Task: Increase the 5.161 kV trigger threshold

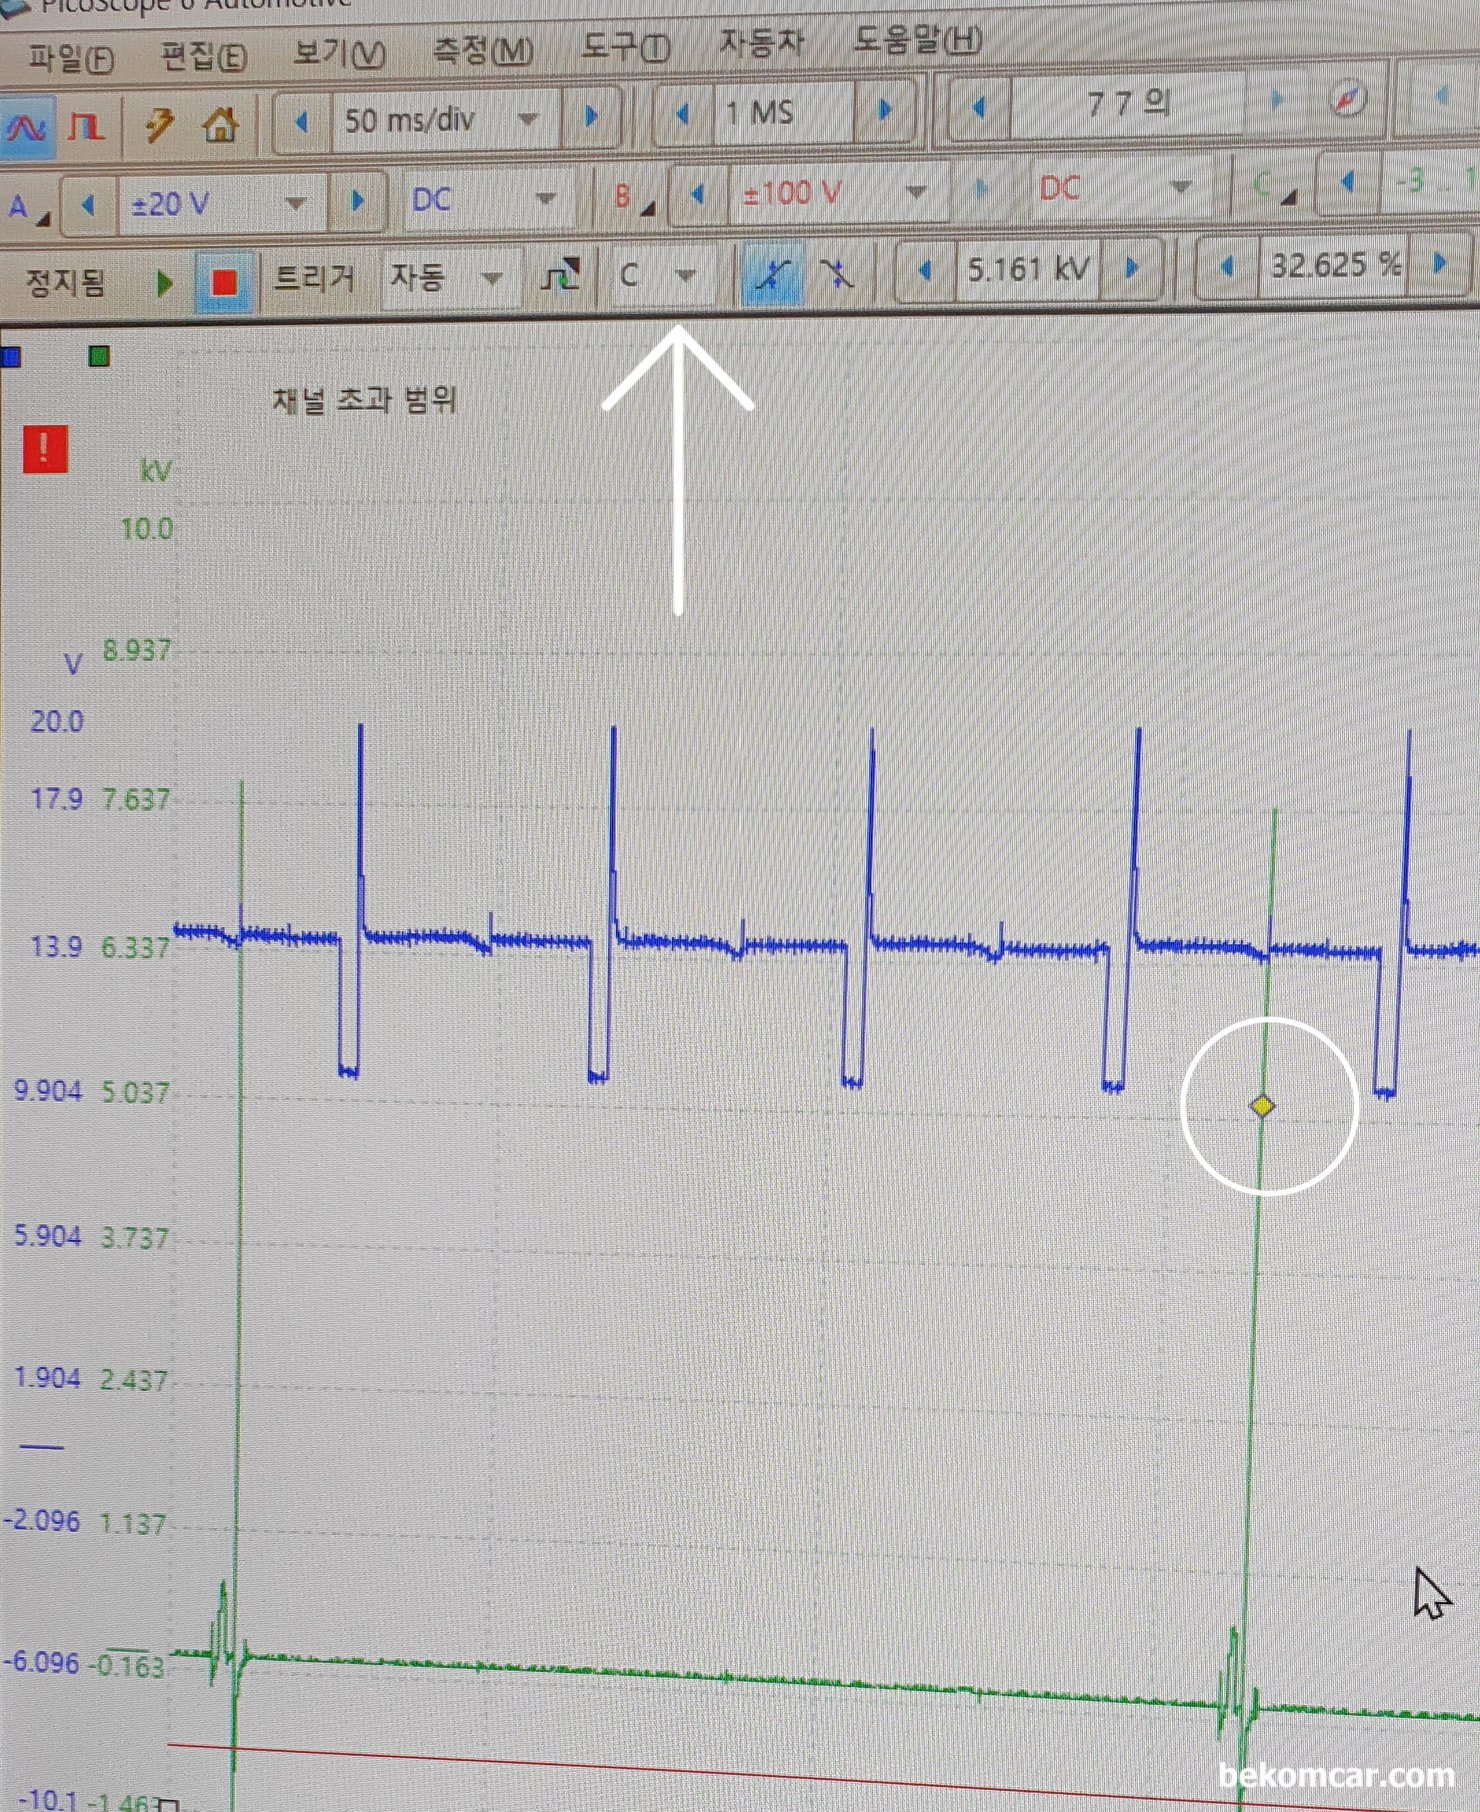Action: (x=1132, y=269)
